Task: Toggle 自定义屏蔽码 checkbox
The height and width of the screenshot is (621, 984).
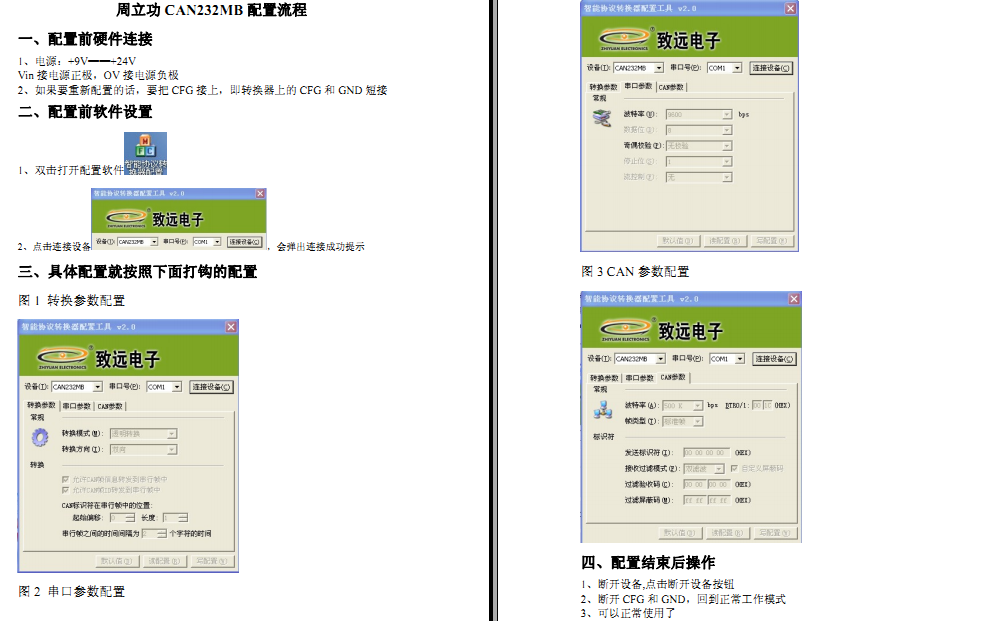Action: (734, 468)
